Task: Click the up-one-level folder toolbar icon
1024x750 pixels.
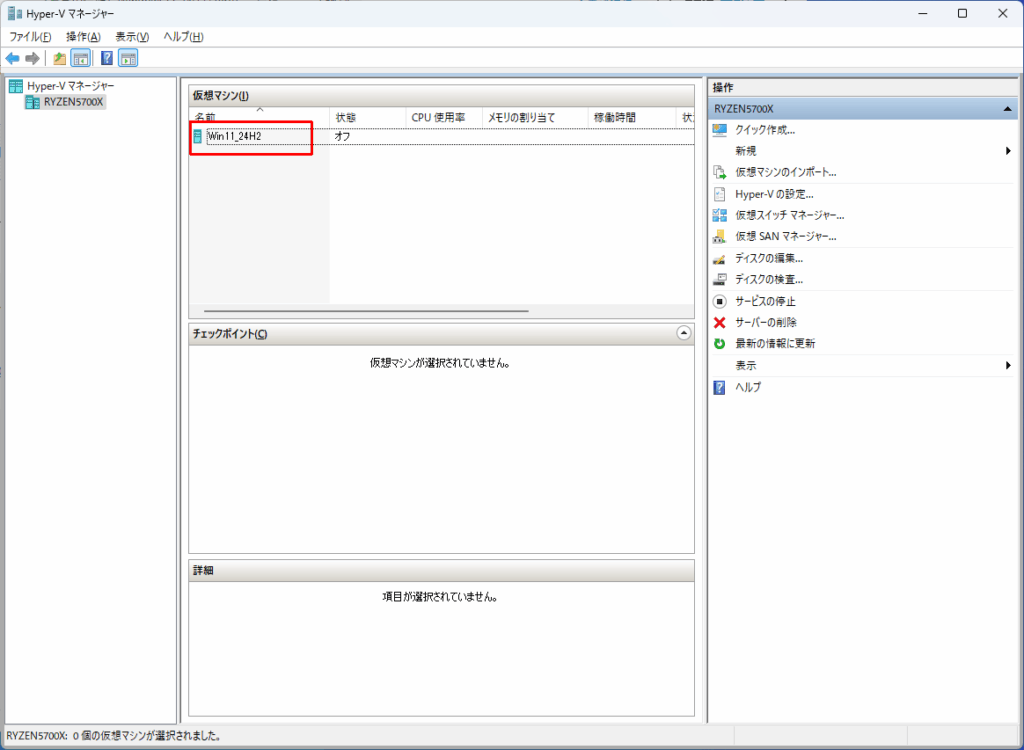Action: (x=59, y=59)
